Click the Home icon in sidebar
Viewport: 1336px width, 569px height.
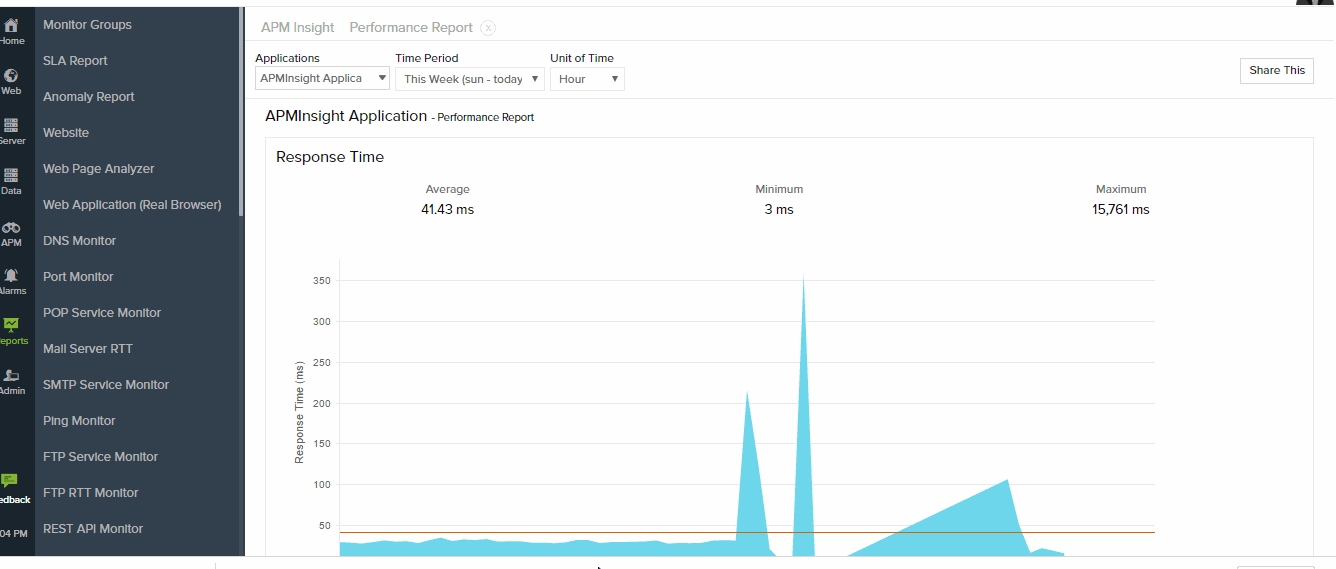[11, 26]
